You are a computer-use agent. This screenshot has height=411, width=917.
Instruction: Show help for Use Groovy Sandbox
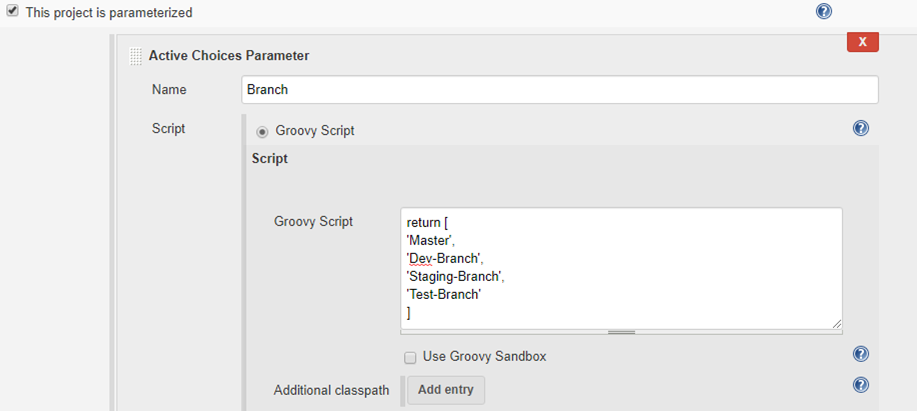860,355
